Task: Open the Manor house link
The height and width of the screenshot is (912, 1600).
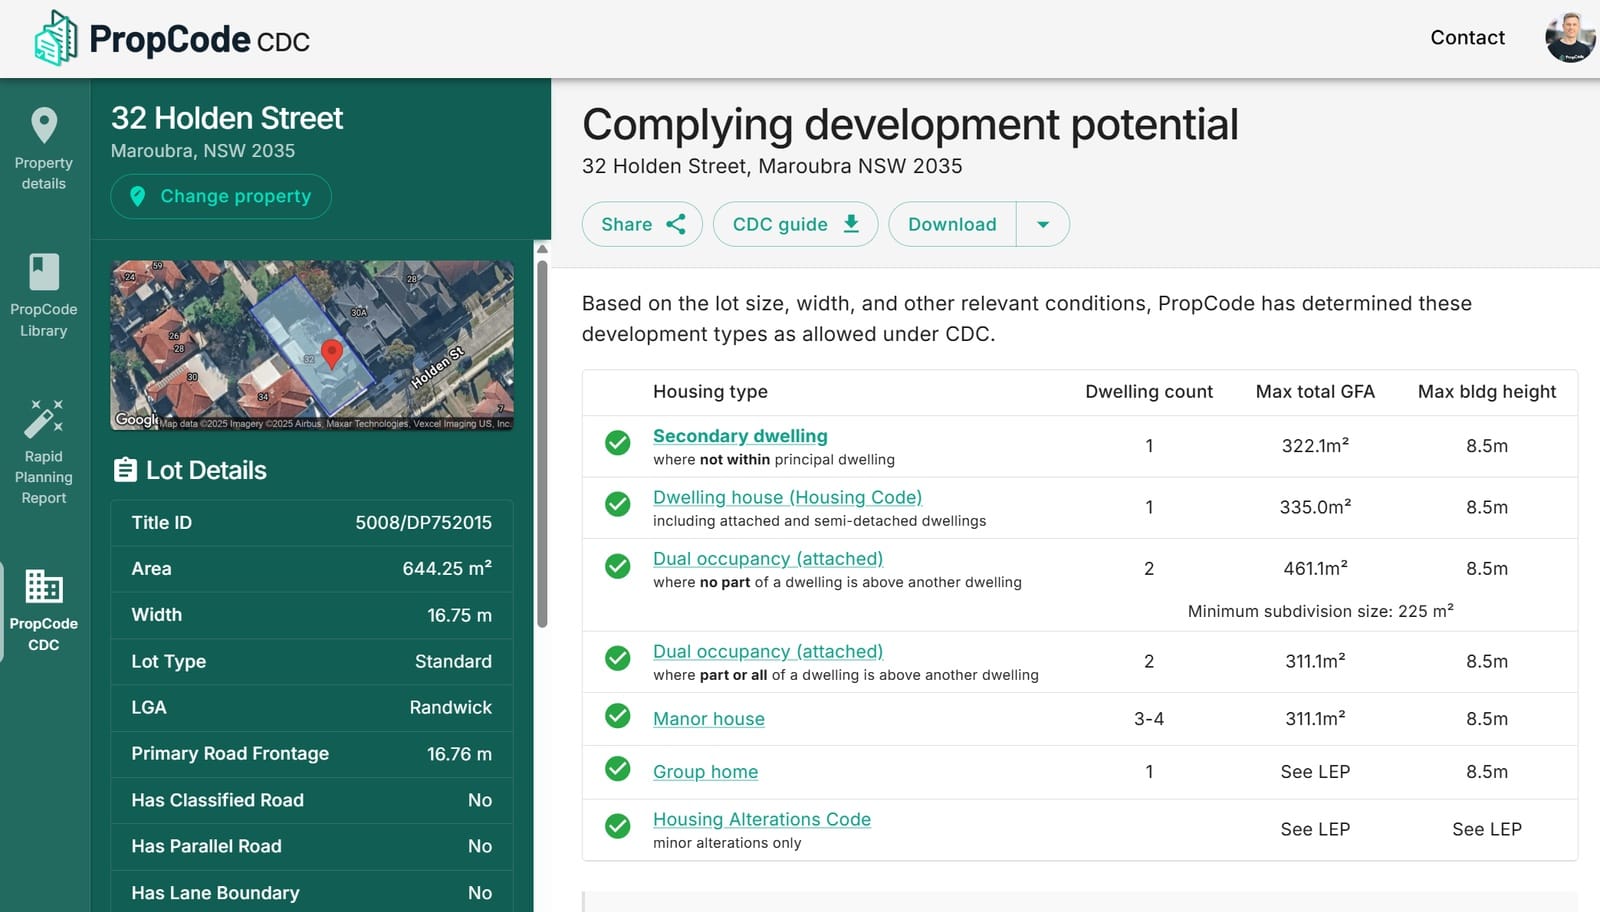Action: [709, 719]
